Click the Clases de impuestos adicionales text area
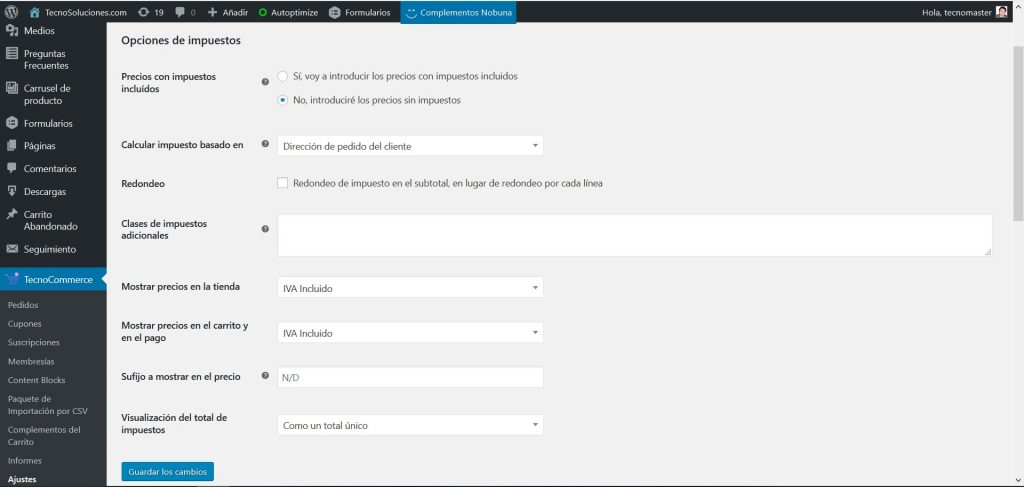The image size is (1024, 487). (634, 235)
